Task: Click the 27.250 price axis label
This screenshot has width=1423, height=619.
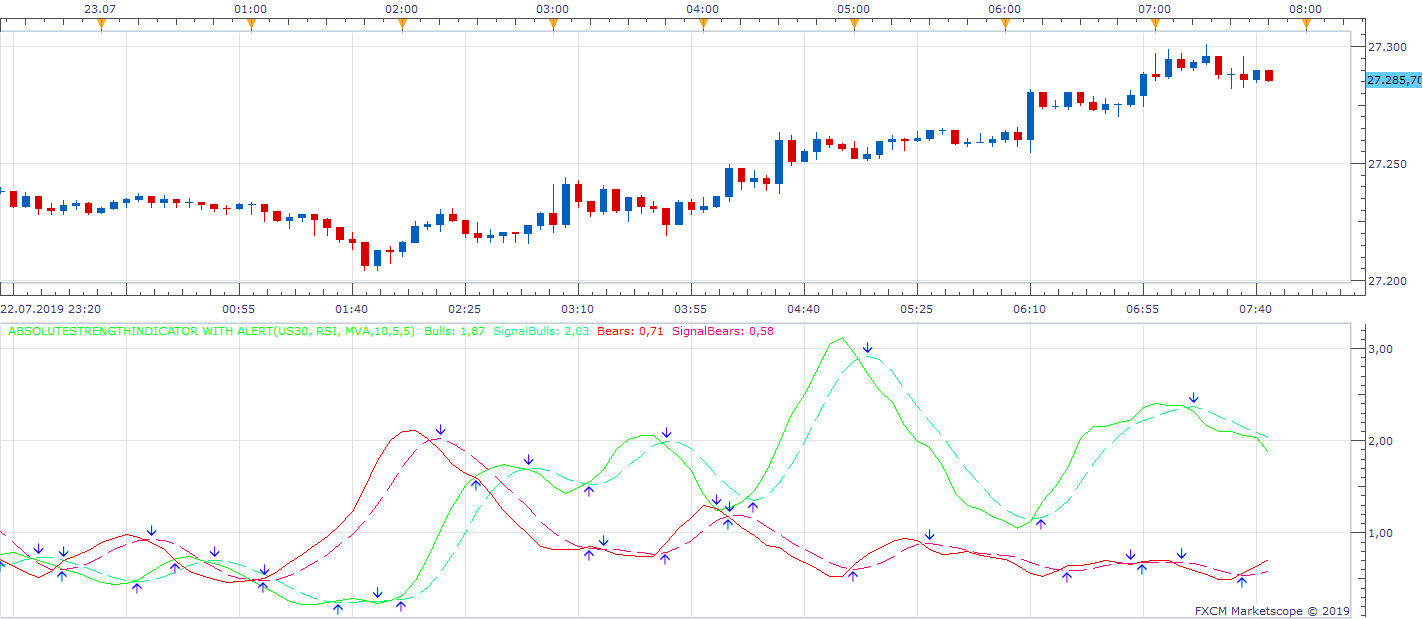Action: 1386,164
